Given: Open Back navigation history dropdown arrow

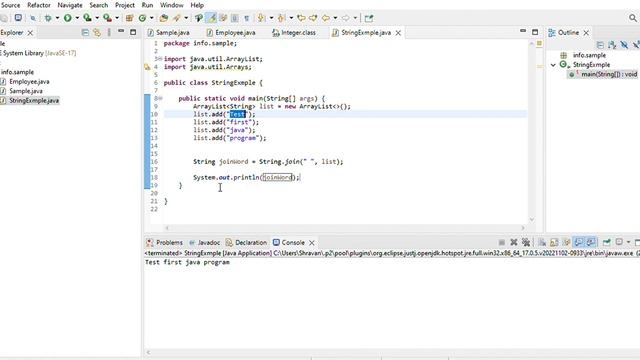Looking at the screenshot, I should (336, 18).
